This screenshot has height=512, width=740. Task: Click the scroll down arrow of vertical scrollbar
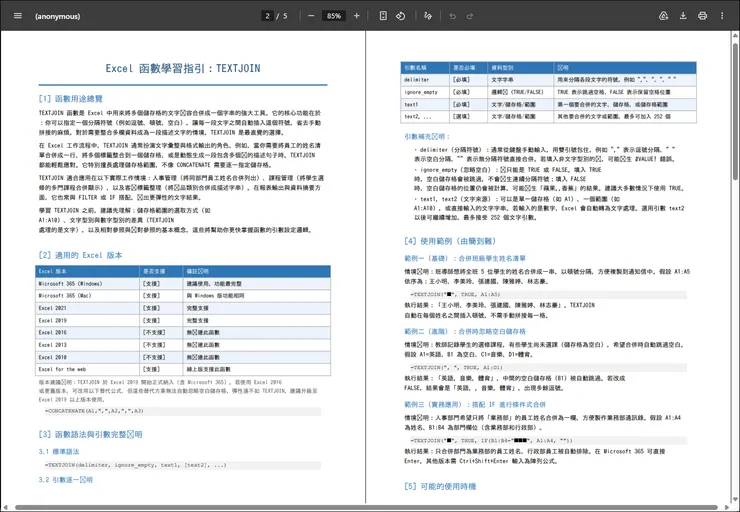[735, 499]
